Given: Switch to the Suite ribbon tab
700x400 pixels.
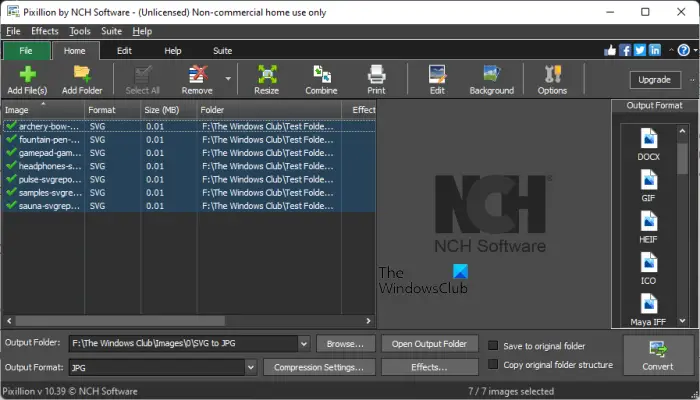Looking at the screenshot, I should coord(222,51).
